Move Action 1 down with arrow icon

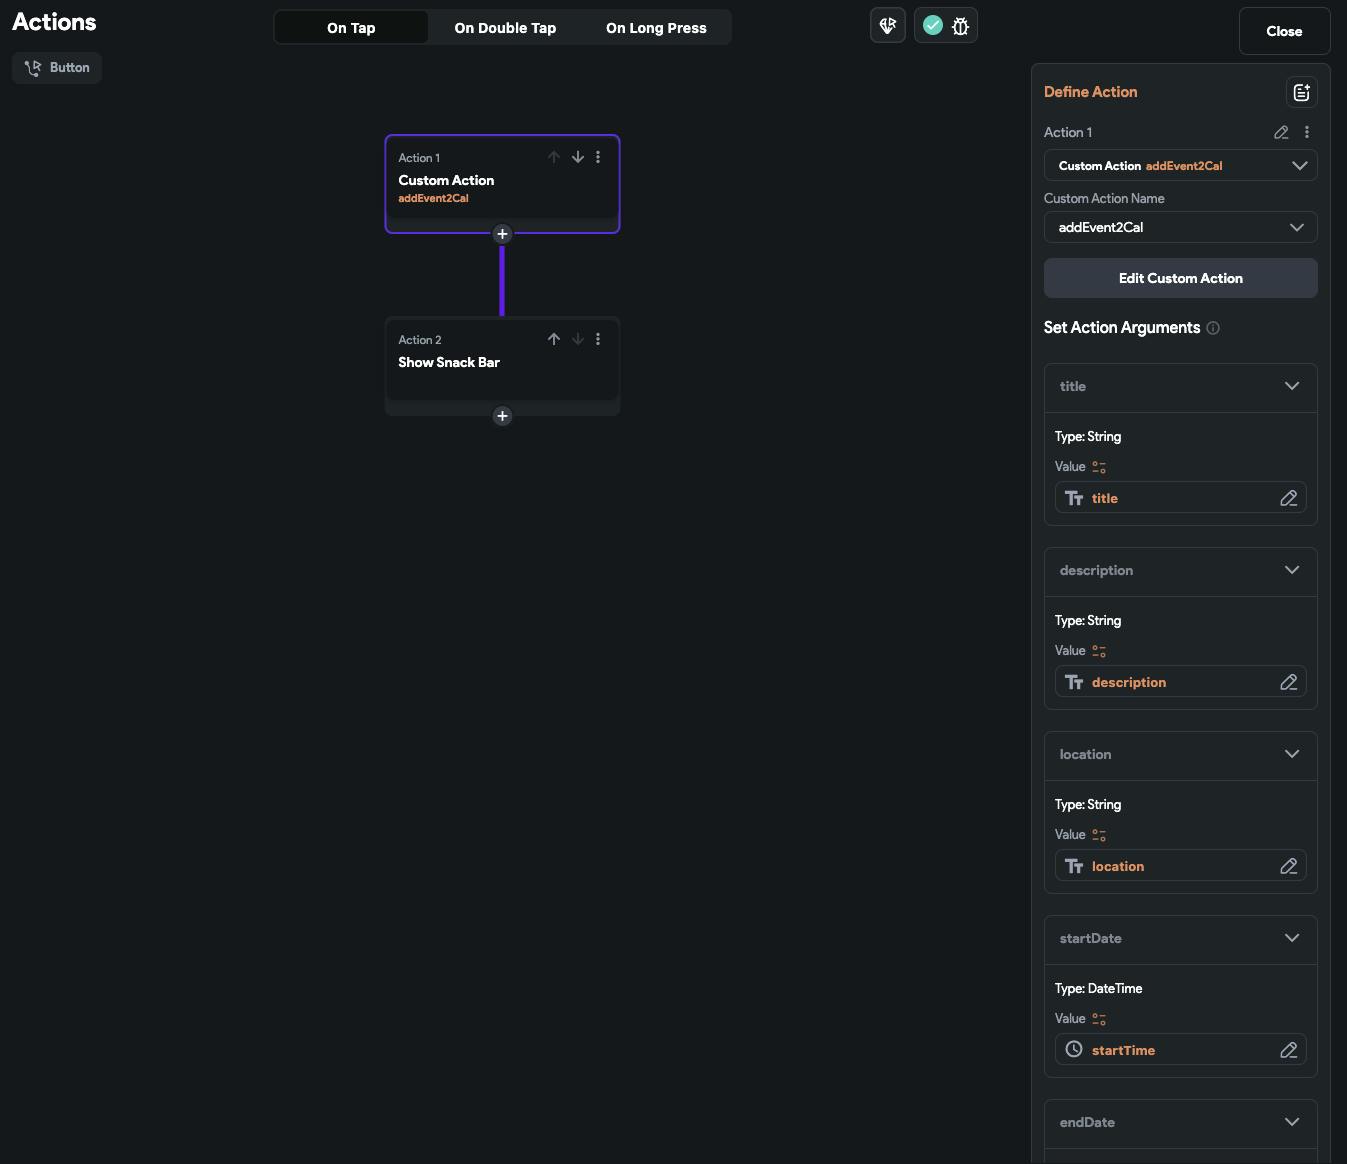pyautogui.click(x=578, y=157)
